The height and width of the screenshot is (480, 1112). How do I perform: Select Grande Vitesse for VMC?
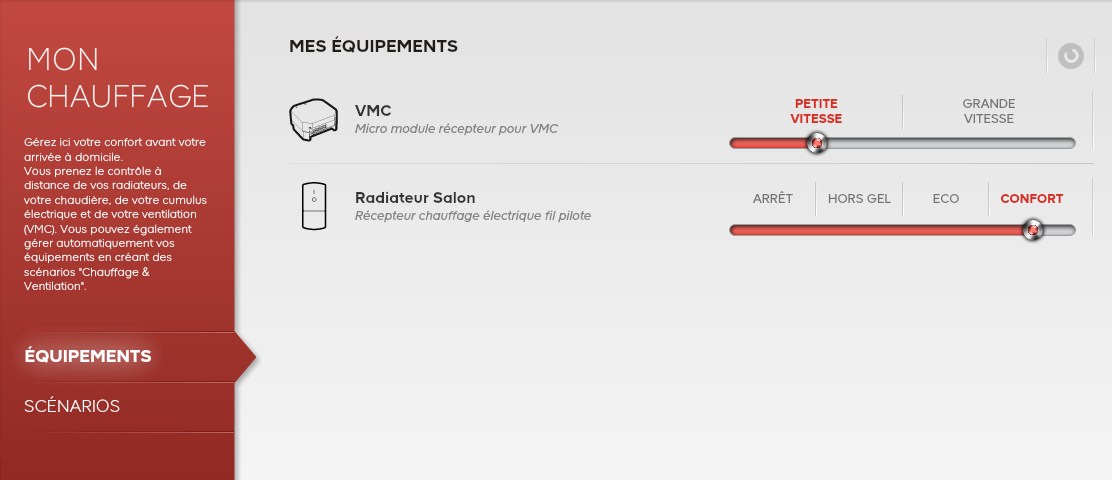coord(989,111)
